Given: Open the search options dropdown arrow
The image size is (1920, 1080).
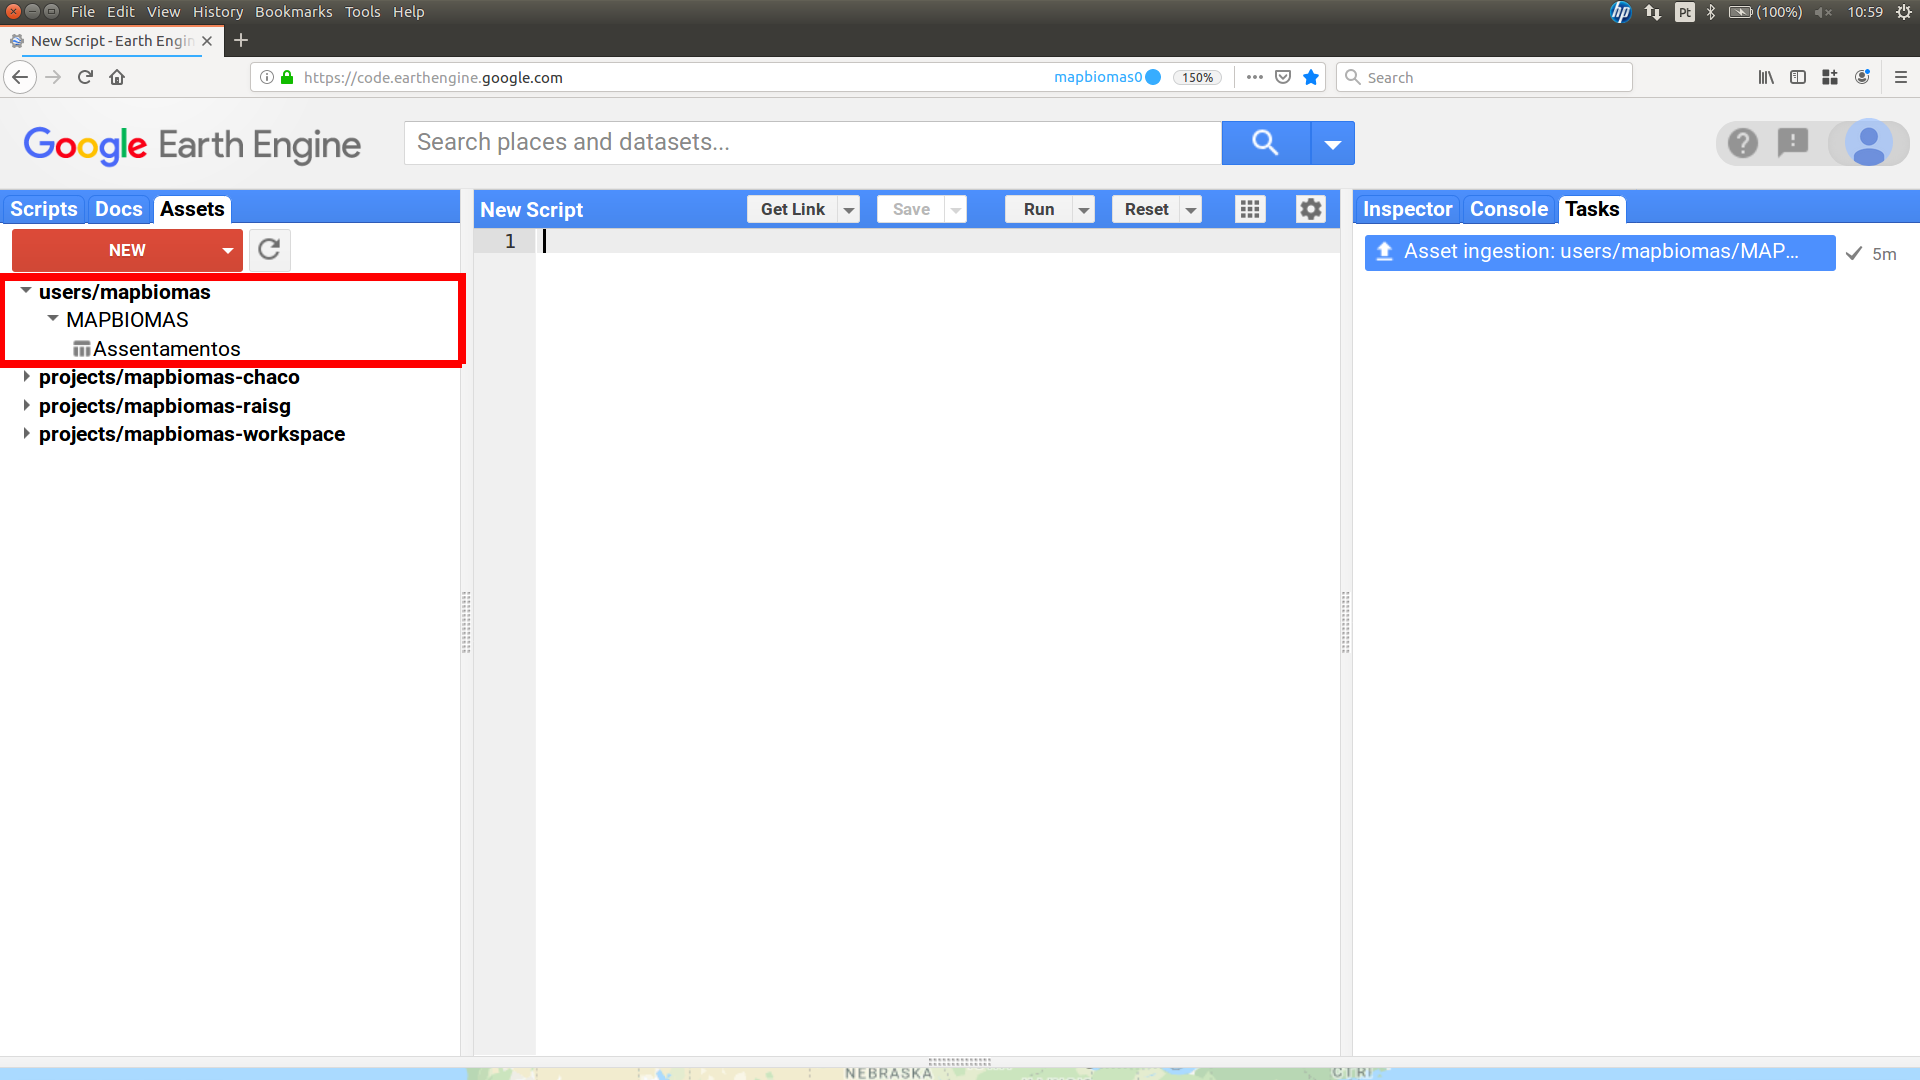Looking at the screenshot, I should coord(1332,144).
